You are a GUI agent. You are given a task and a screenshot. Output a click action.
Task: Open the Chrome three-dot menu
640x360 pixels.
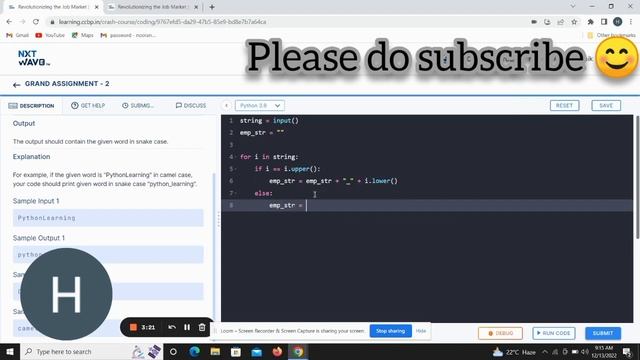pos(631,22)
